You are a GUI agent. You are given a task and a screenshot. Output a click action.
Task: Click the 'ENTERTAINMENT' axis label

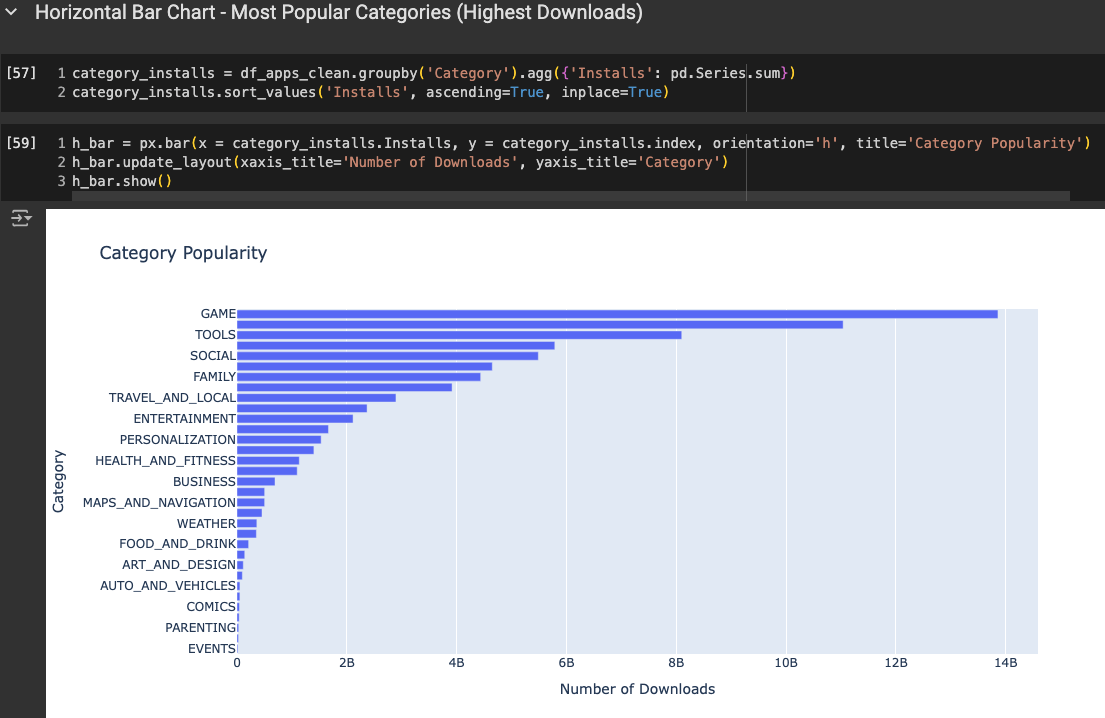pos(185,419)
